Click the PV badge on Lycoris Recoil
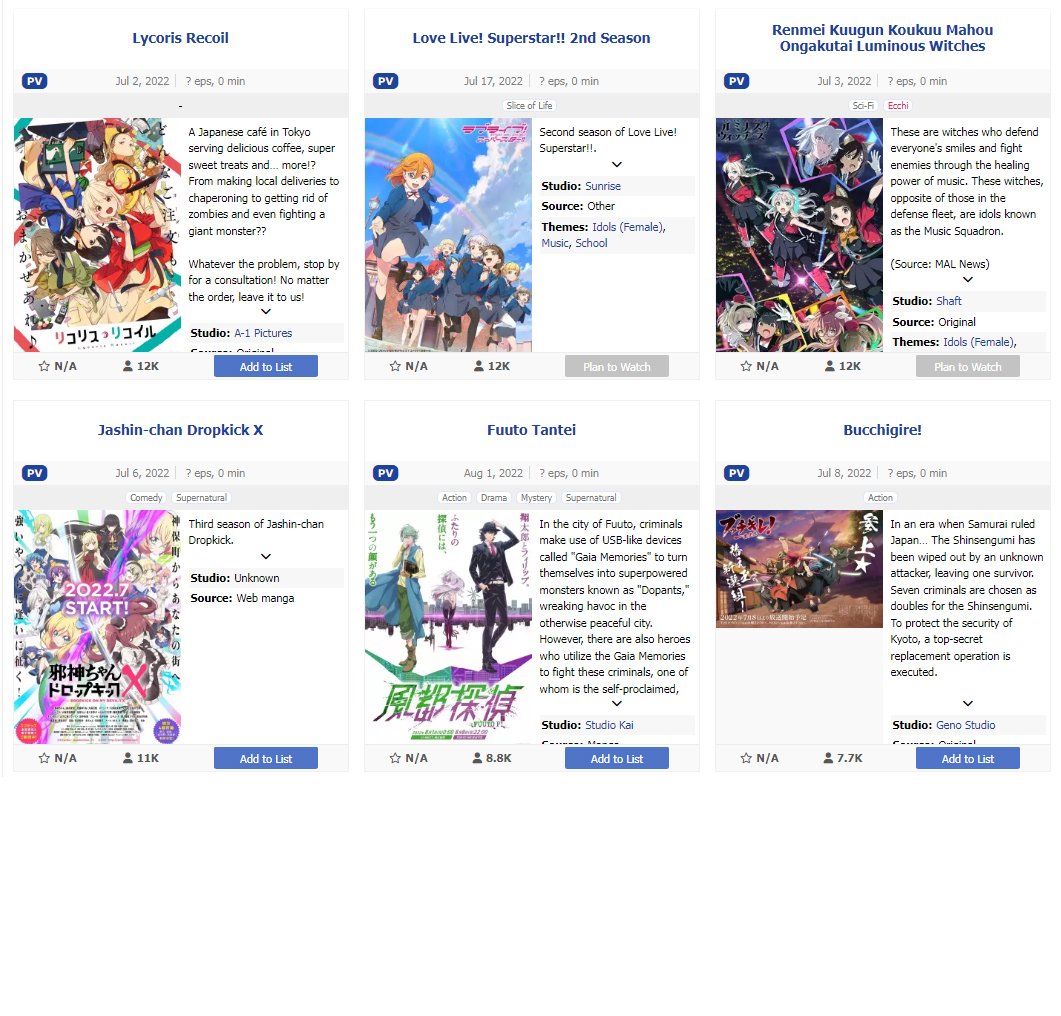The width and height of the screenshot is (1061, 1016). pos(35,81)
